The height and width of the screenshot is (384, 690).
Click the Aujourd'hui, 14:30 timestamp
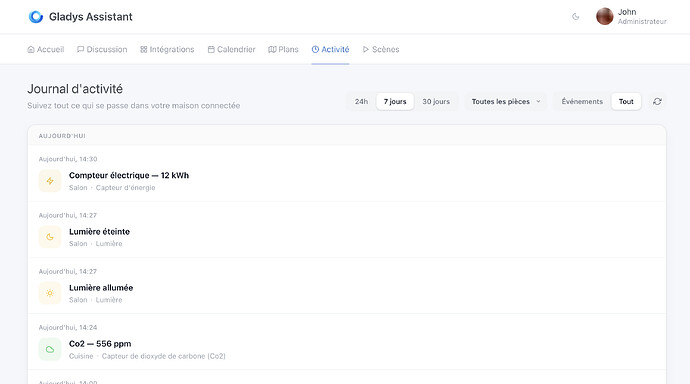(x=68, y=159)
